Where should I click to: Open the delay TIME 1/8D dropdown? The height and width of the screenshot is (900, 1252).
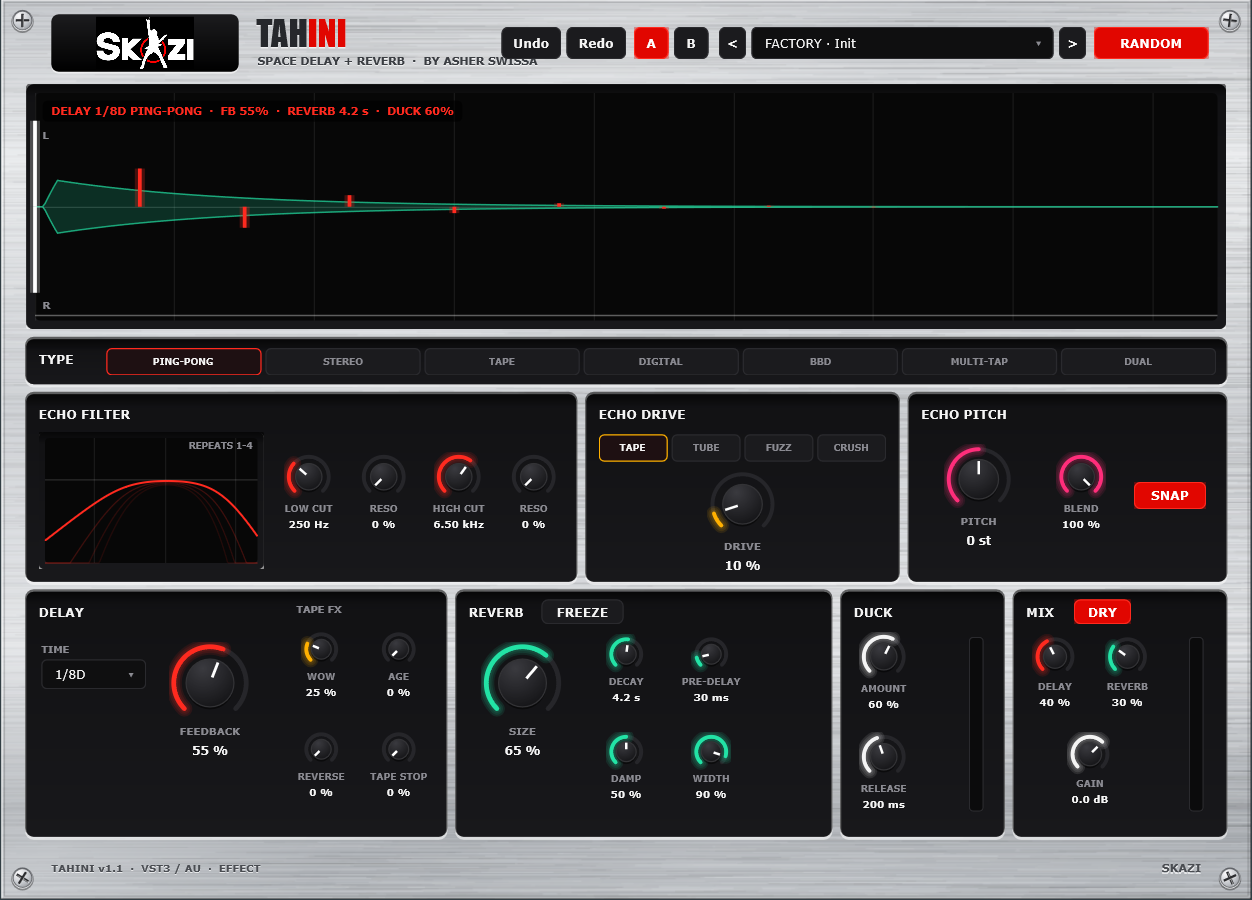click(x=93, y=674)
